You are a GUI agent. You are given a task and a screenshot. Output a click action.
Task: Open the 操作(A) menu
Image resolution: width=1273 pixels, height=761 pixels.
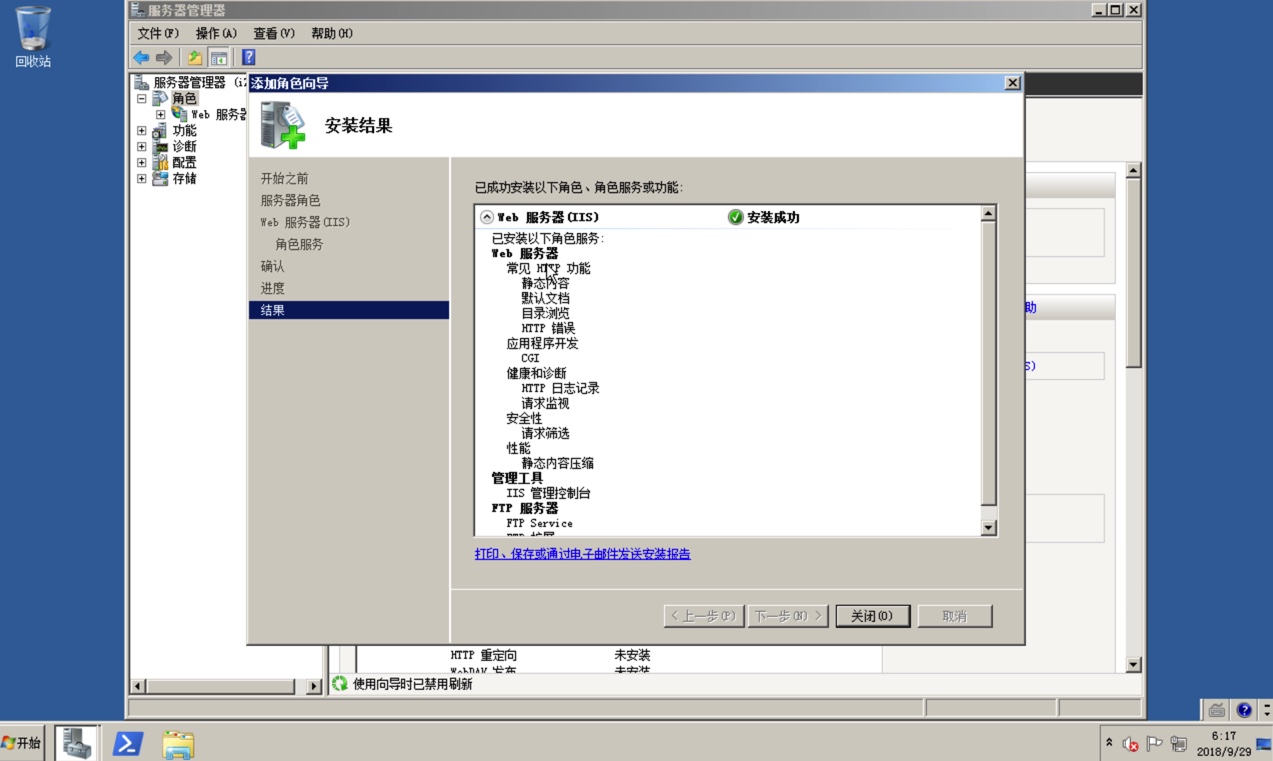point(216,33)
